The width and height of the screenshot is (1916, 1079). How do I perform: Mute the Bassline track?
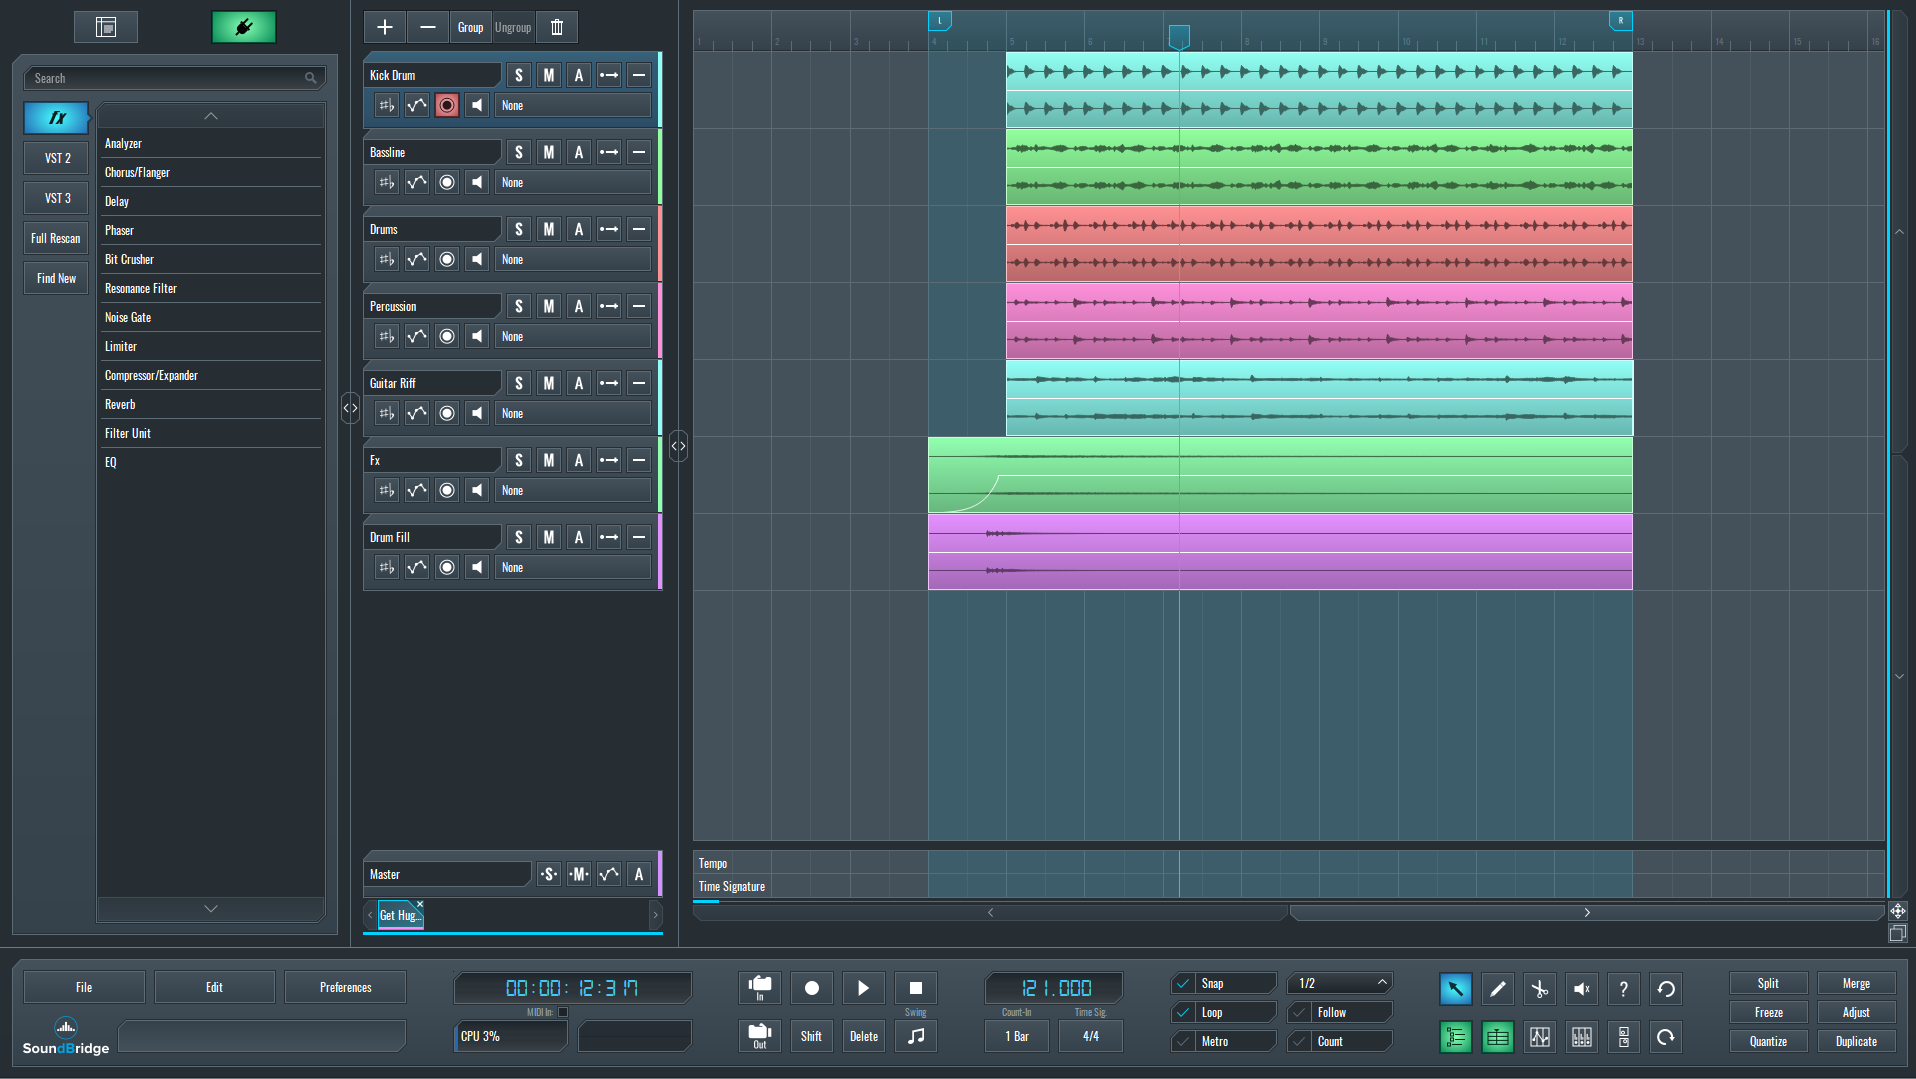(x=548, y=152)
